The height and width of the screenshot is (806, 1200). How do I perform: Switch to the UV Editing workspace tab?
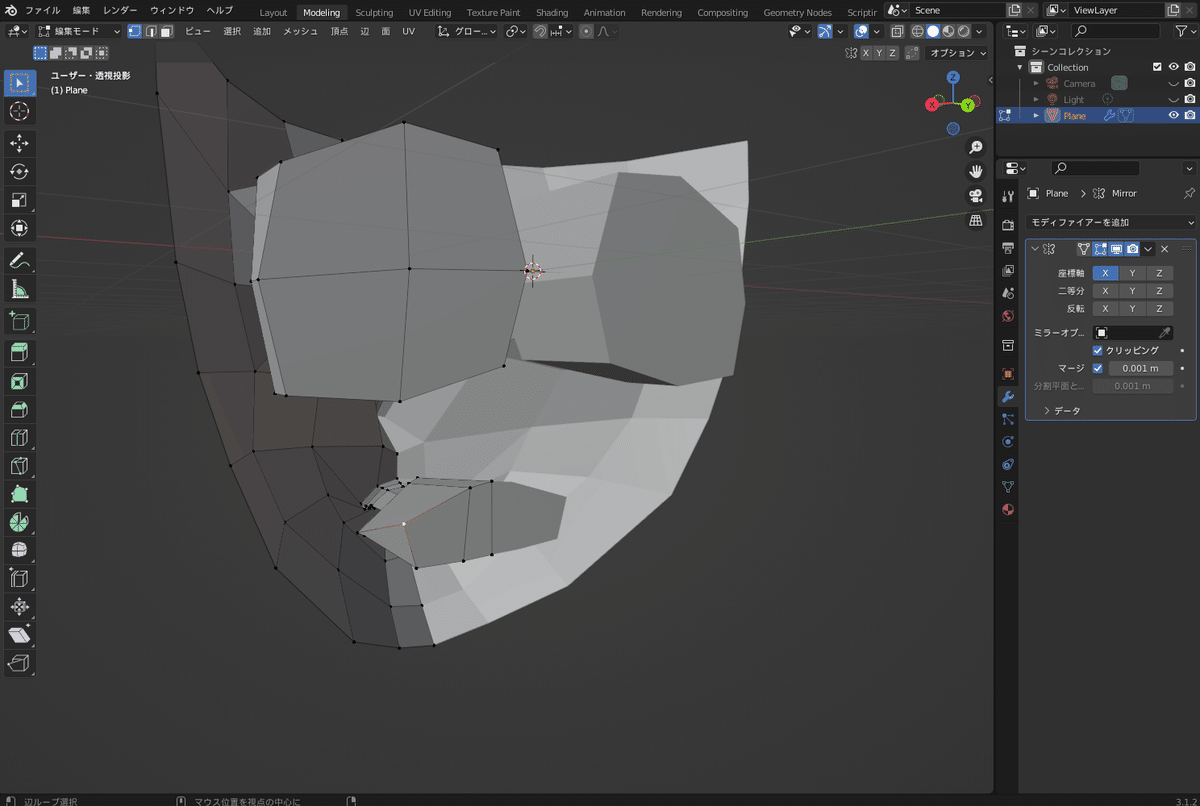429,12
